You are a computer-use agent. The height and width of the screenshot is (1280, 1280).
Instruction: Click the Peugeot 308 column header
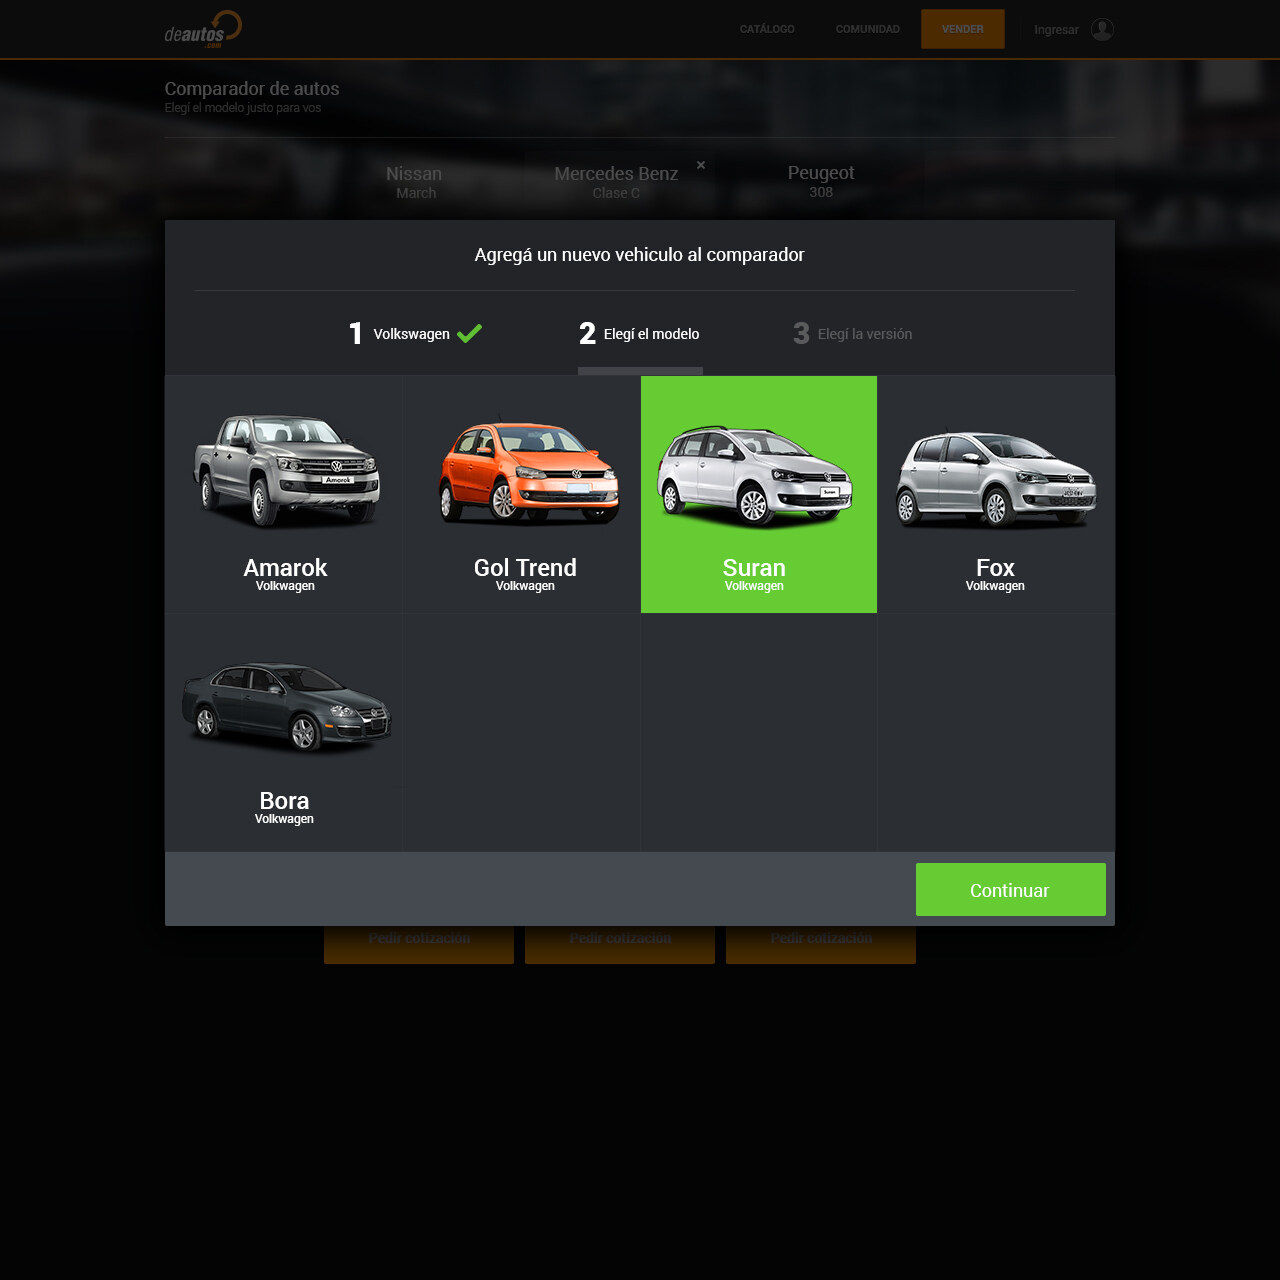point(821,181)
